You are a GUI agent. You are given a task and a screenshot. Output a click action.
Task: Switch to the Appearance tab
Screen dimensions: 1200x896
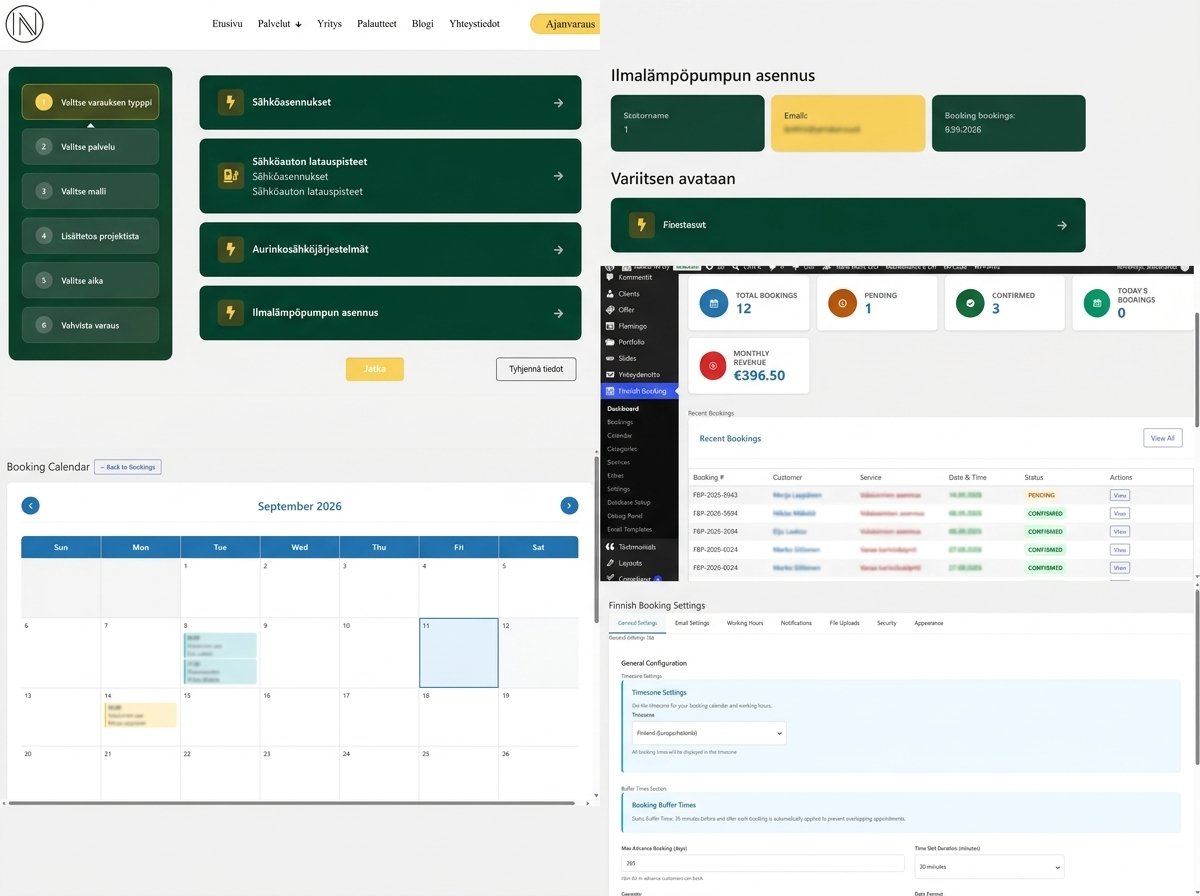[x=928, y=623]
